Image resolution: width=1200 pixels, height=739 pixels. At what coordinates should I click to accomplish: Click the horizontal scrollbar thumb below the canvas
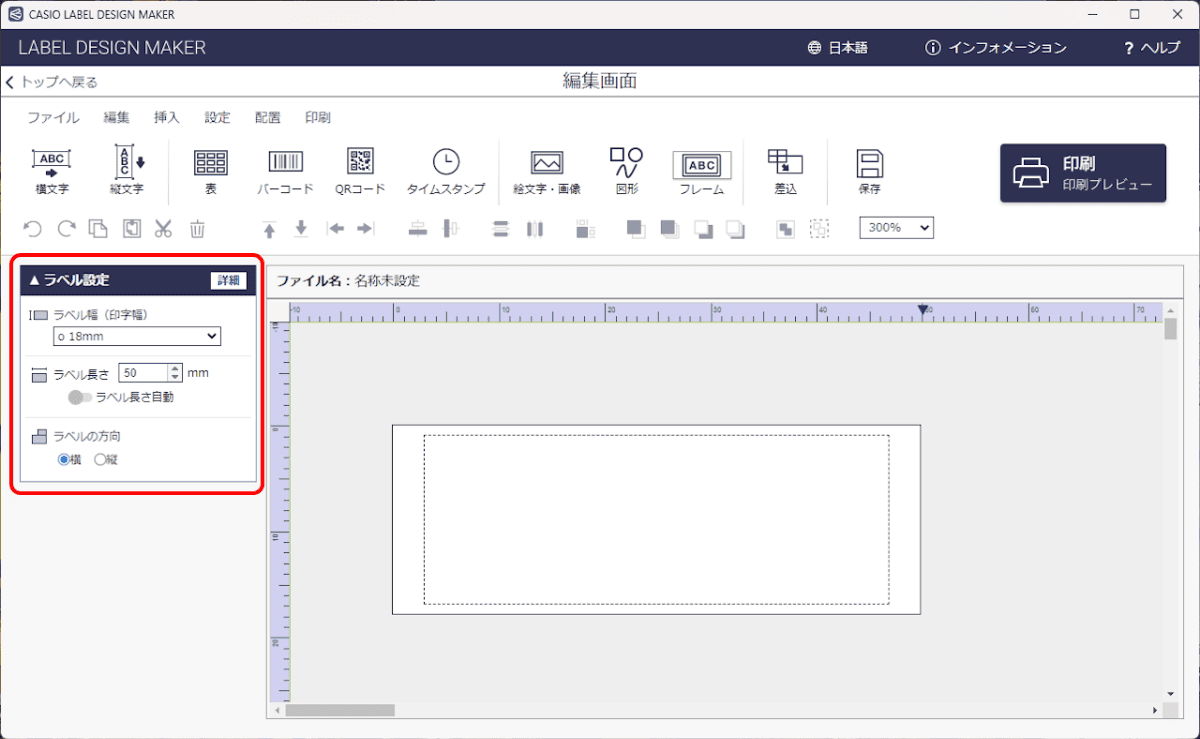click(340, 710)
